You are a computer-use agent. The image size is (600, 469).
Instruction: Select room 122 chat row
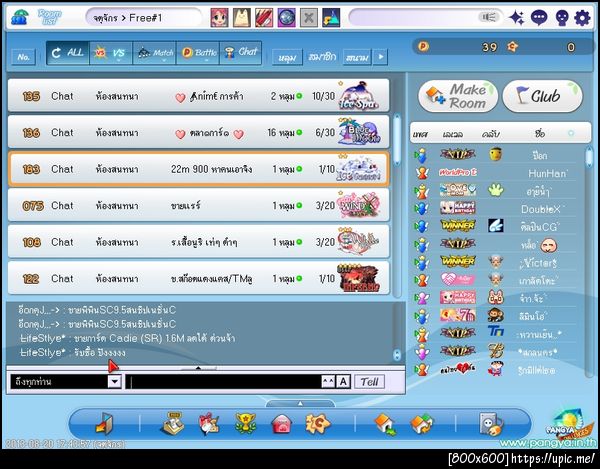(198, 278)
